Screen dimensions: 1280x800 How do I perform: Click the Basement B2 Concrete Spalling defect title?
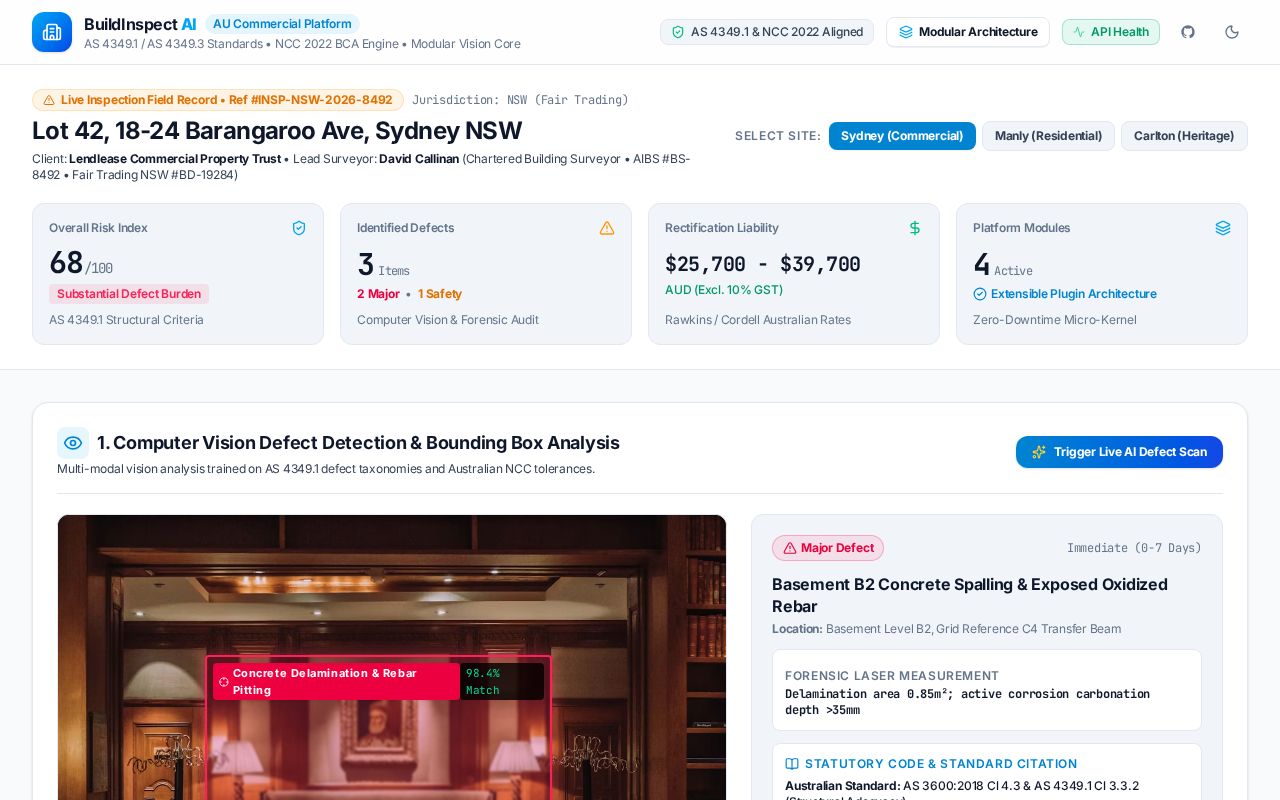point(970,595)
